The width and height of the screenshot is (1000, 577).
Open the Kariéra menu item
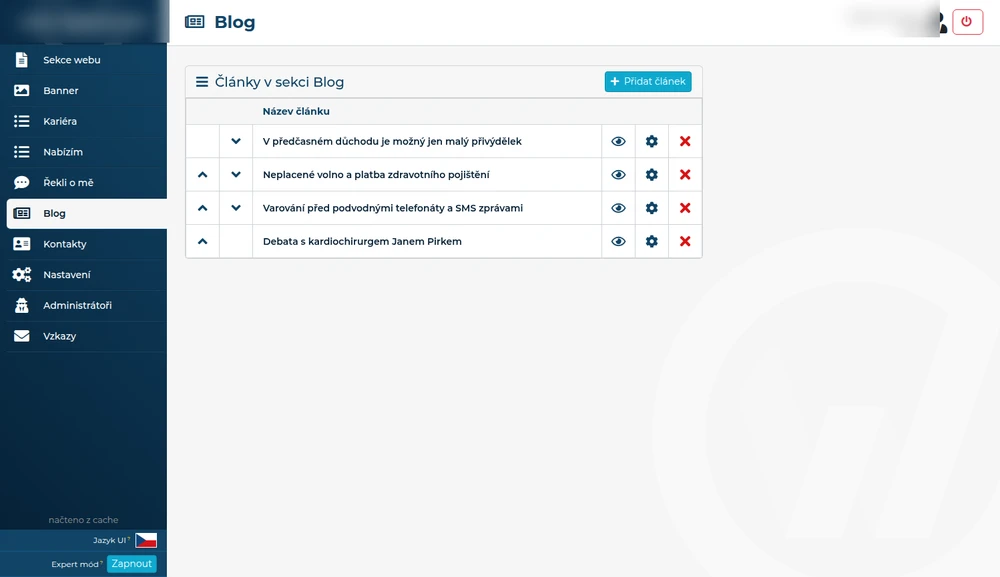87,121
